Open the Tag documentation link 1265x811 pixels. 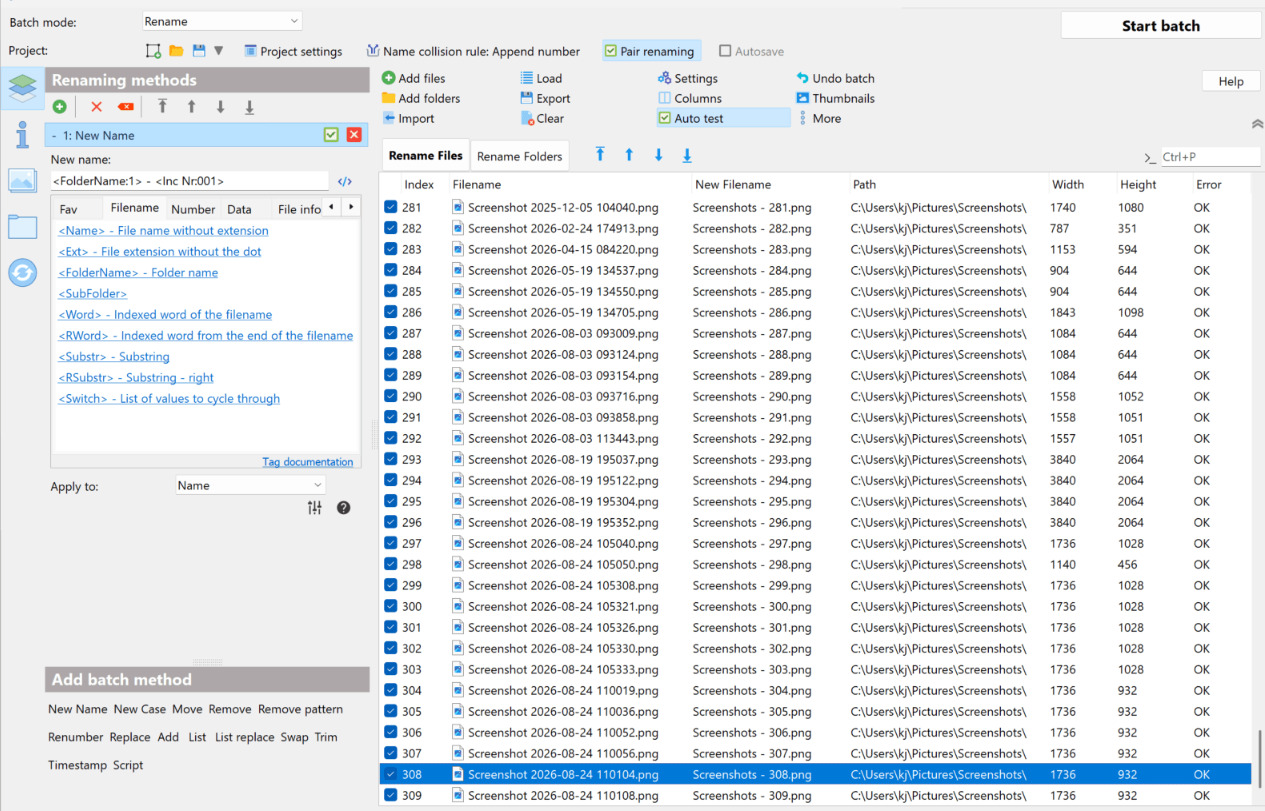click(x=308, y=462)
